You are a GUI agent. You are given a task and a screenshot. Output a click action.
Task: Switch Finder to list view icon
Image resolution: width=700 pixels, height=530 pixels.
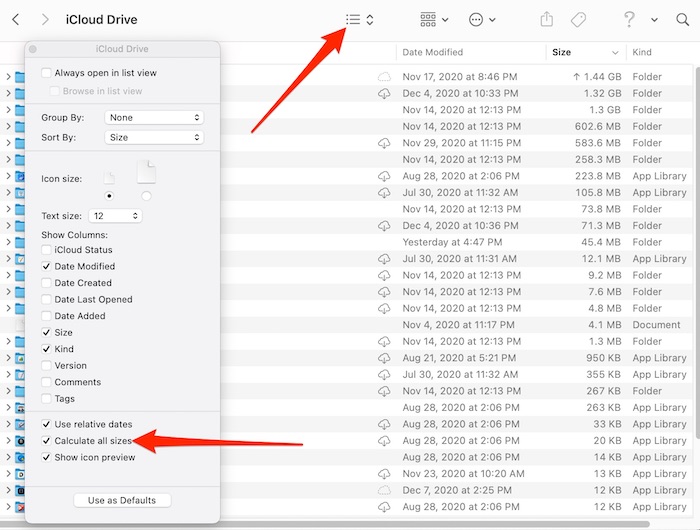(353, 20)
